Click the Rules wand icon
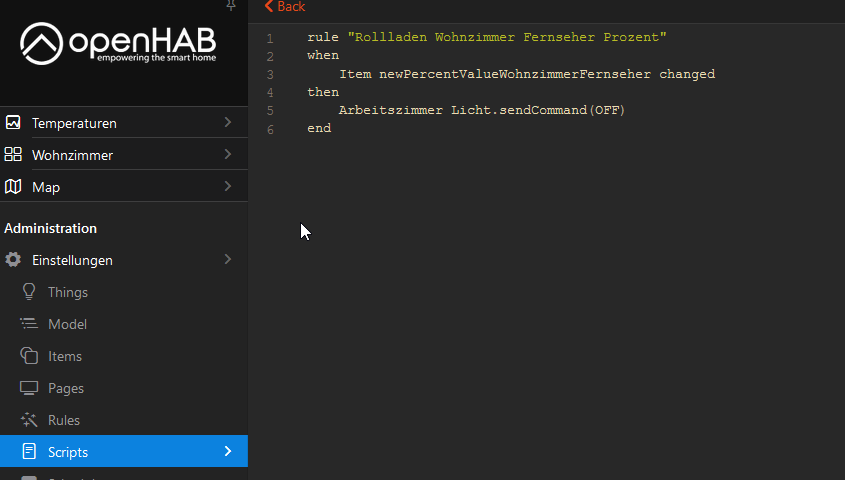 coord(29,420)
